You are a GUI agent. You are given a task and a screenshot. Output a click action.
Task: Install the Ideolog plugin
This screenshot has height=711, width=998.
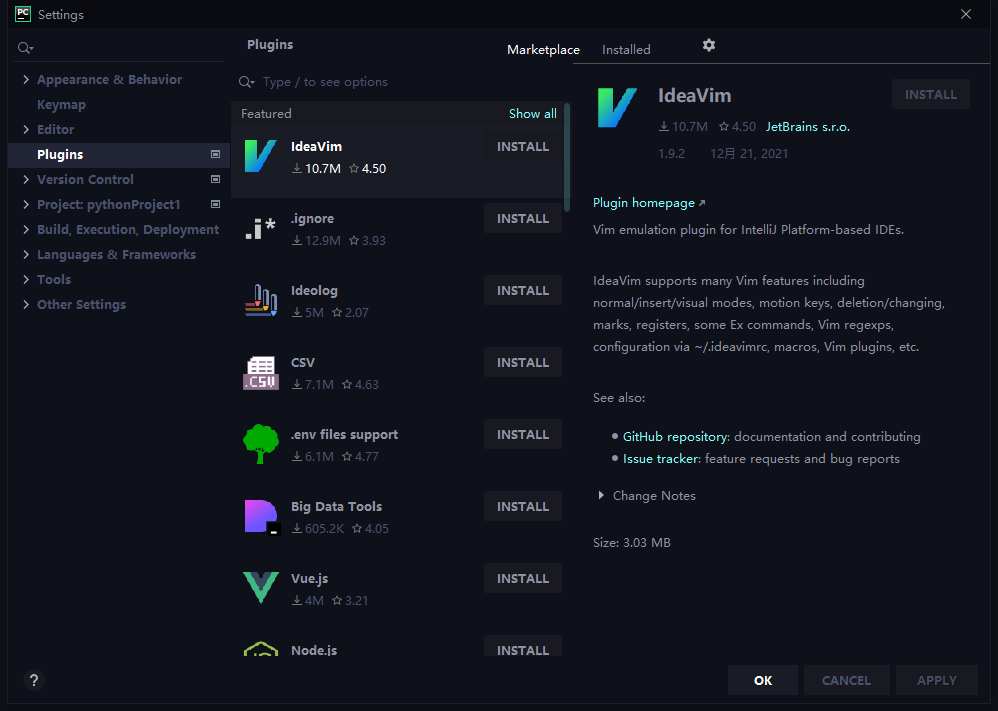523,290
